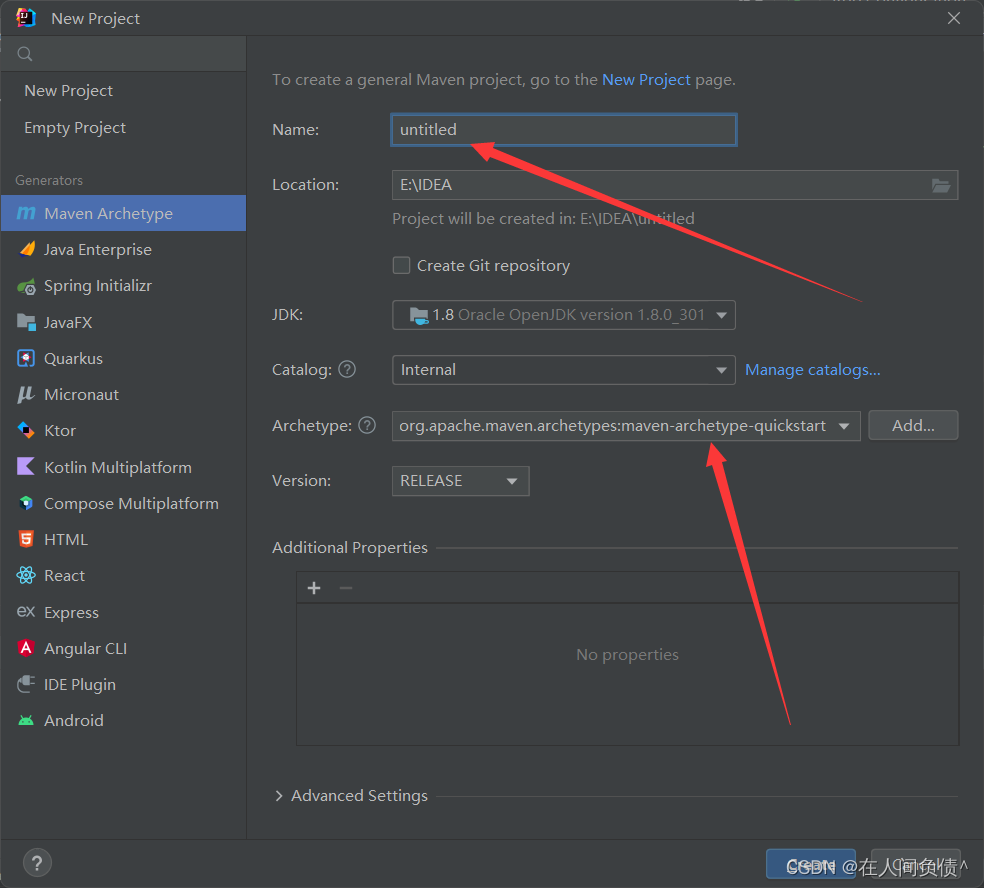Click the Spring Initializr icon
The image size is (984, 888).
pos(26,286)
